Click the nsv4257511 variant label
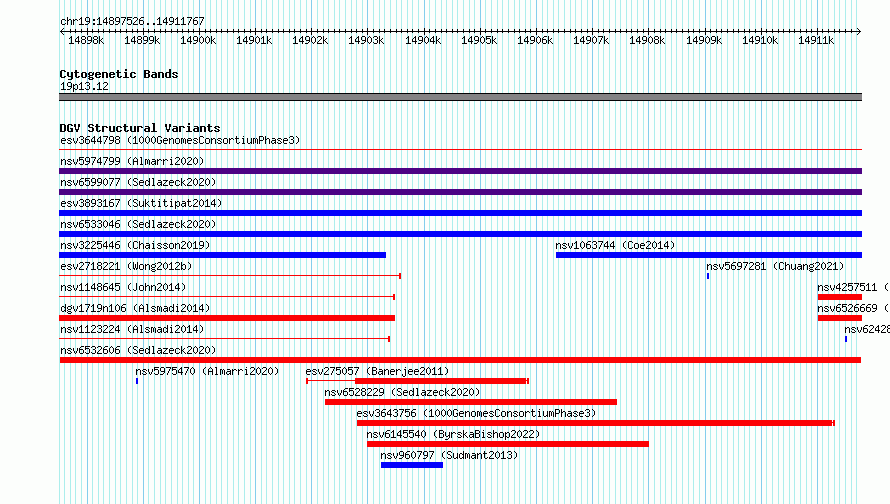890x504 pixels. point(853,287)
